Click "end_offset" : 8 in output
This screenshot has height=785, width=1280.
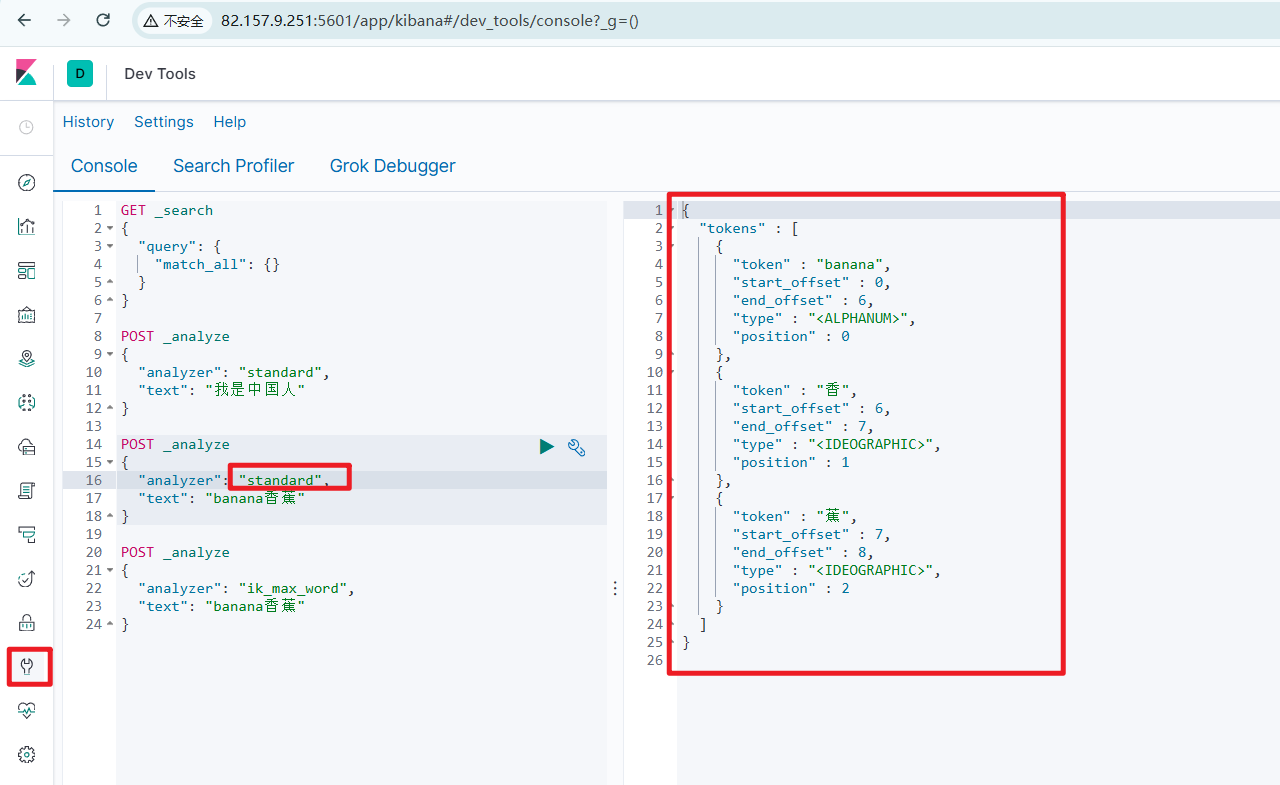[803, 552]
